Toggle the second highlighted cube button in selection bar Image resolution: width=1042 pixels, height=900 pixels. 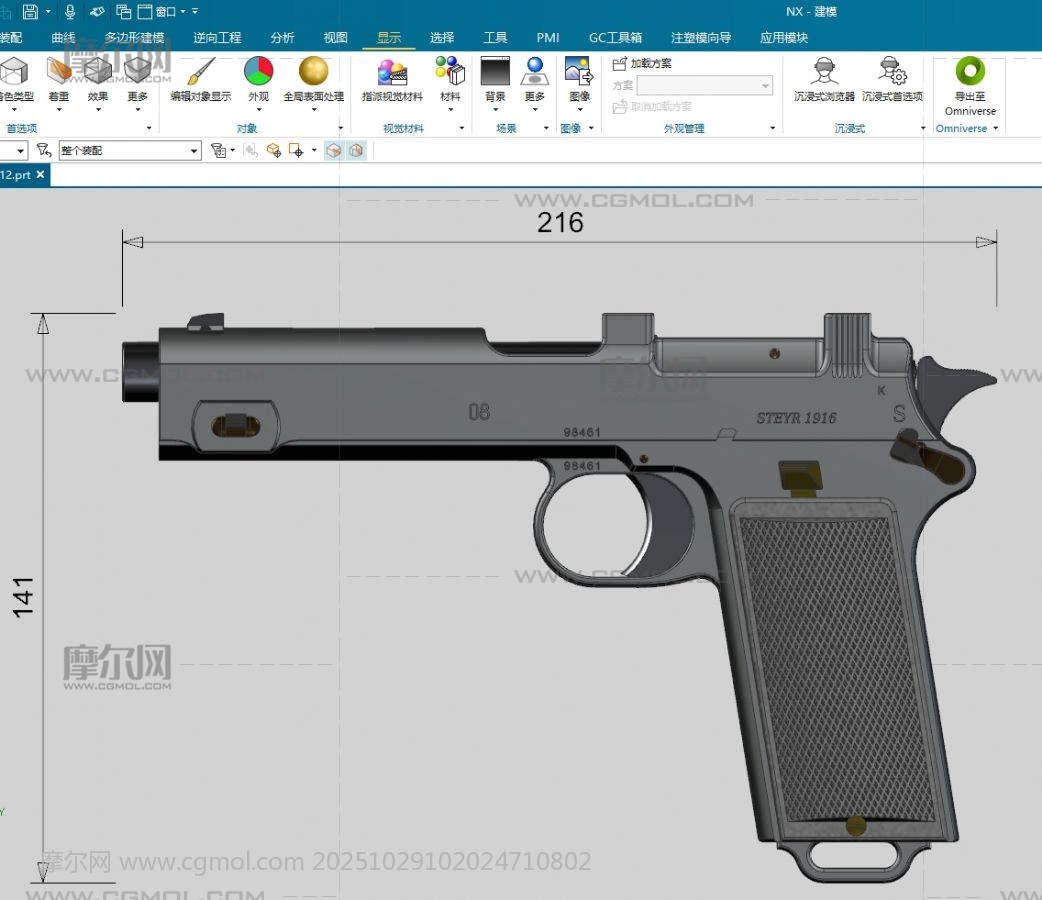click(x=356, y=150)
